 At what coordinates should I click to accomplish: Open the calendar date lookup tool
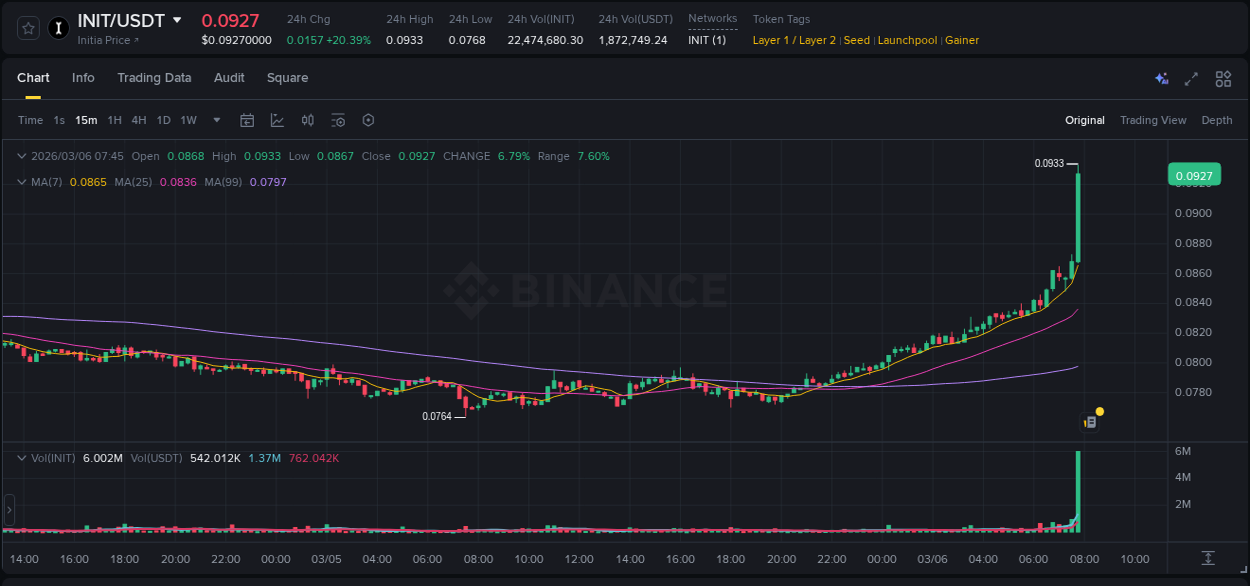coord(247,119)
